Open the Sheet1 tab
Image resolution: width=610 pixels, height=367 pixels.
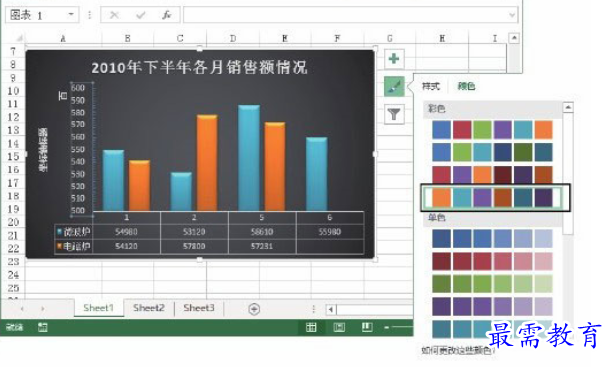click(98, 308)
